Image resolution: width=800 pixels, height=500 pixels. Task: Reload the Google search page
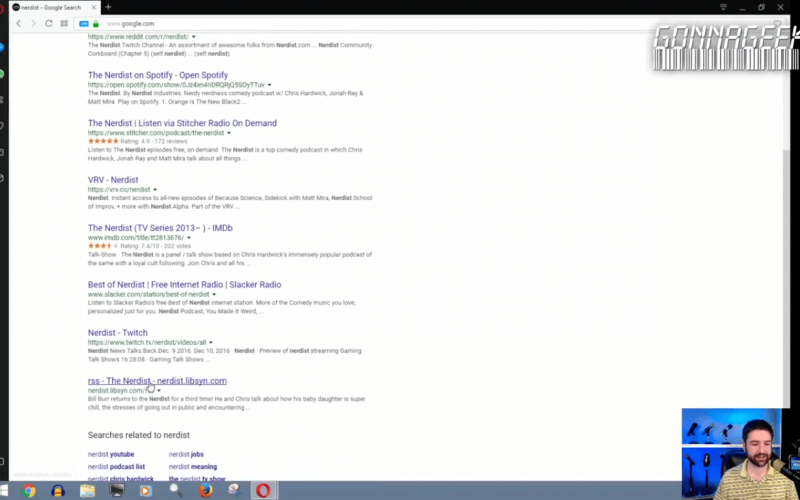click(x=48, y=23)
